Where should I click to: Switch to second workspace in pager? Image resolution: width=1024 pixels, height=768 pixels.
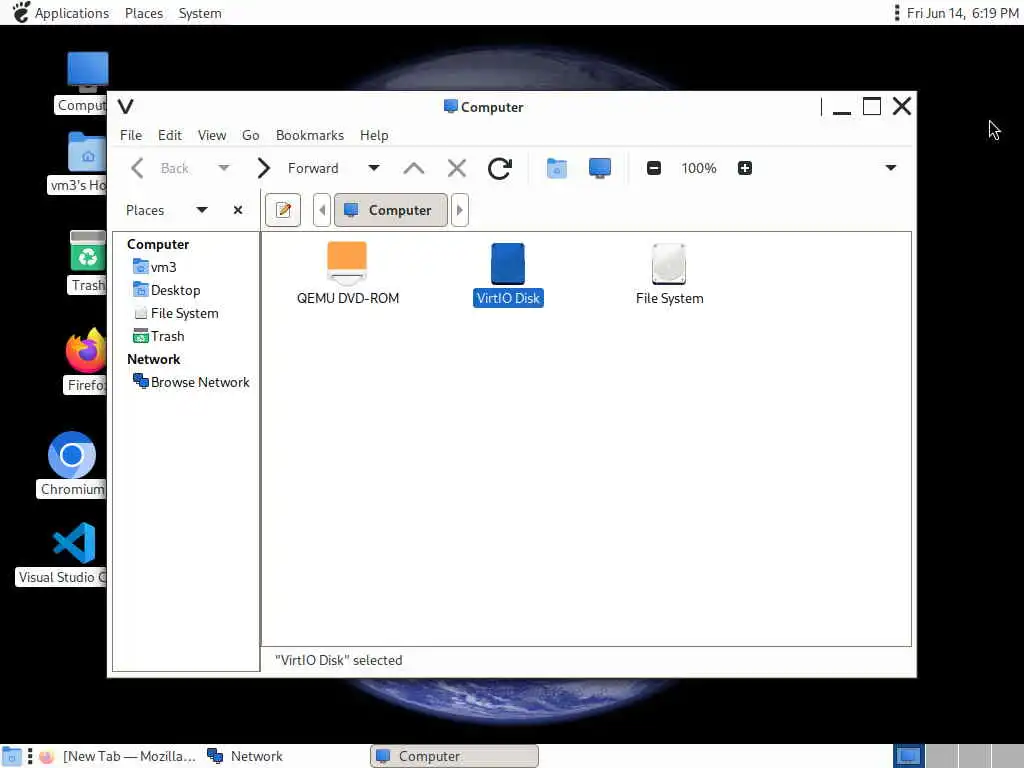(941, 756)
